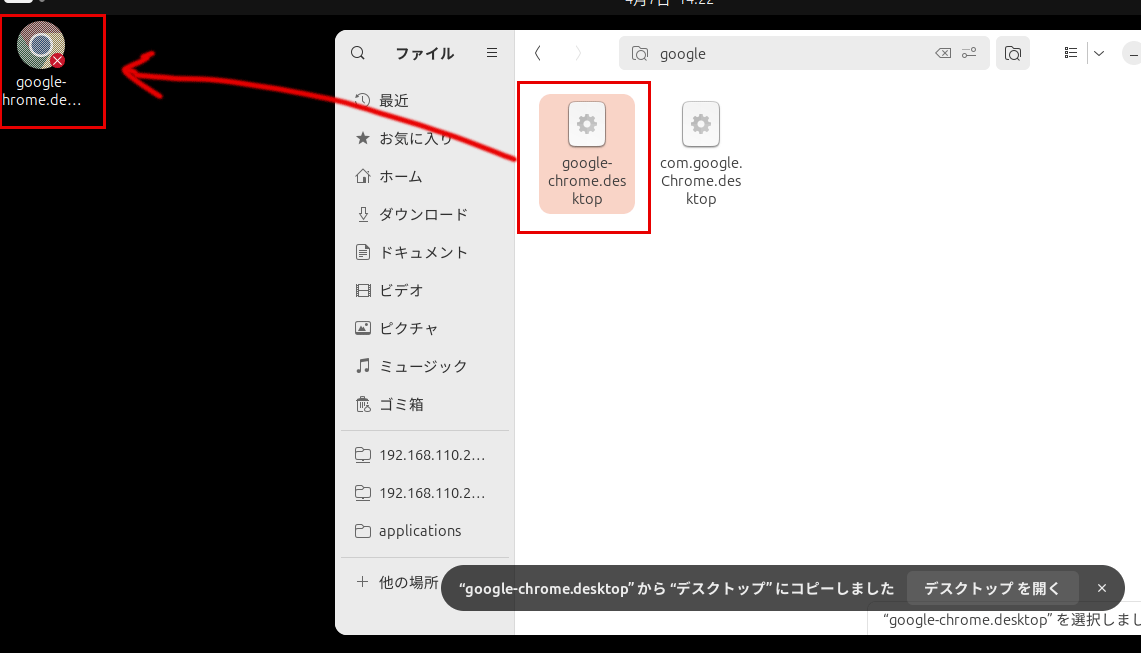This screenshot has width=1141, height=653.
Task: Go to ホーム (Home) folder
Action: click(400, 177)
